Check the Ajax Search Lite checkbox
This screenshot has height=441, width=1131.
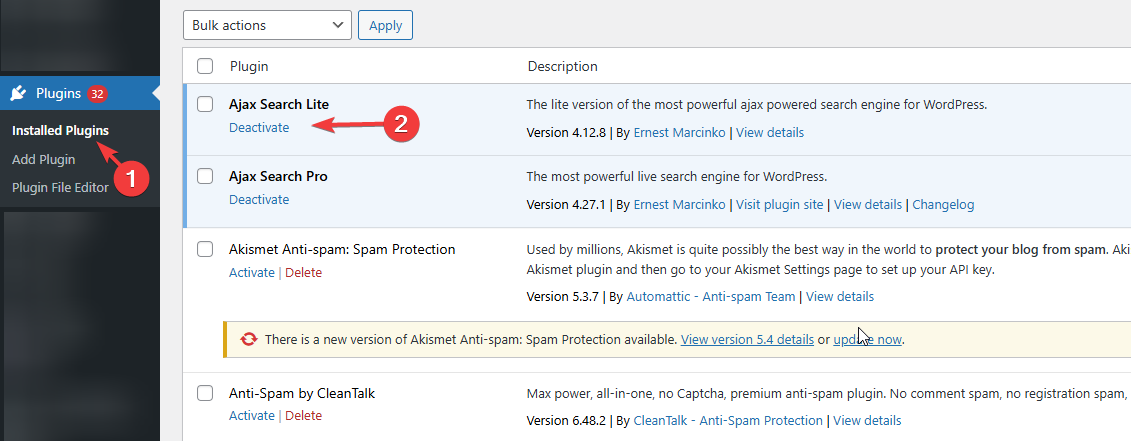pyautogui.click(x=206, y=104)
